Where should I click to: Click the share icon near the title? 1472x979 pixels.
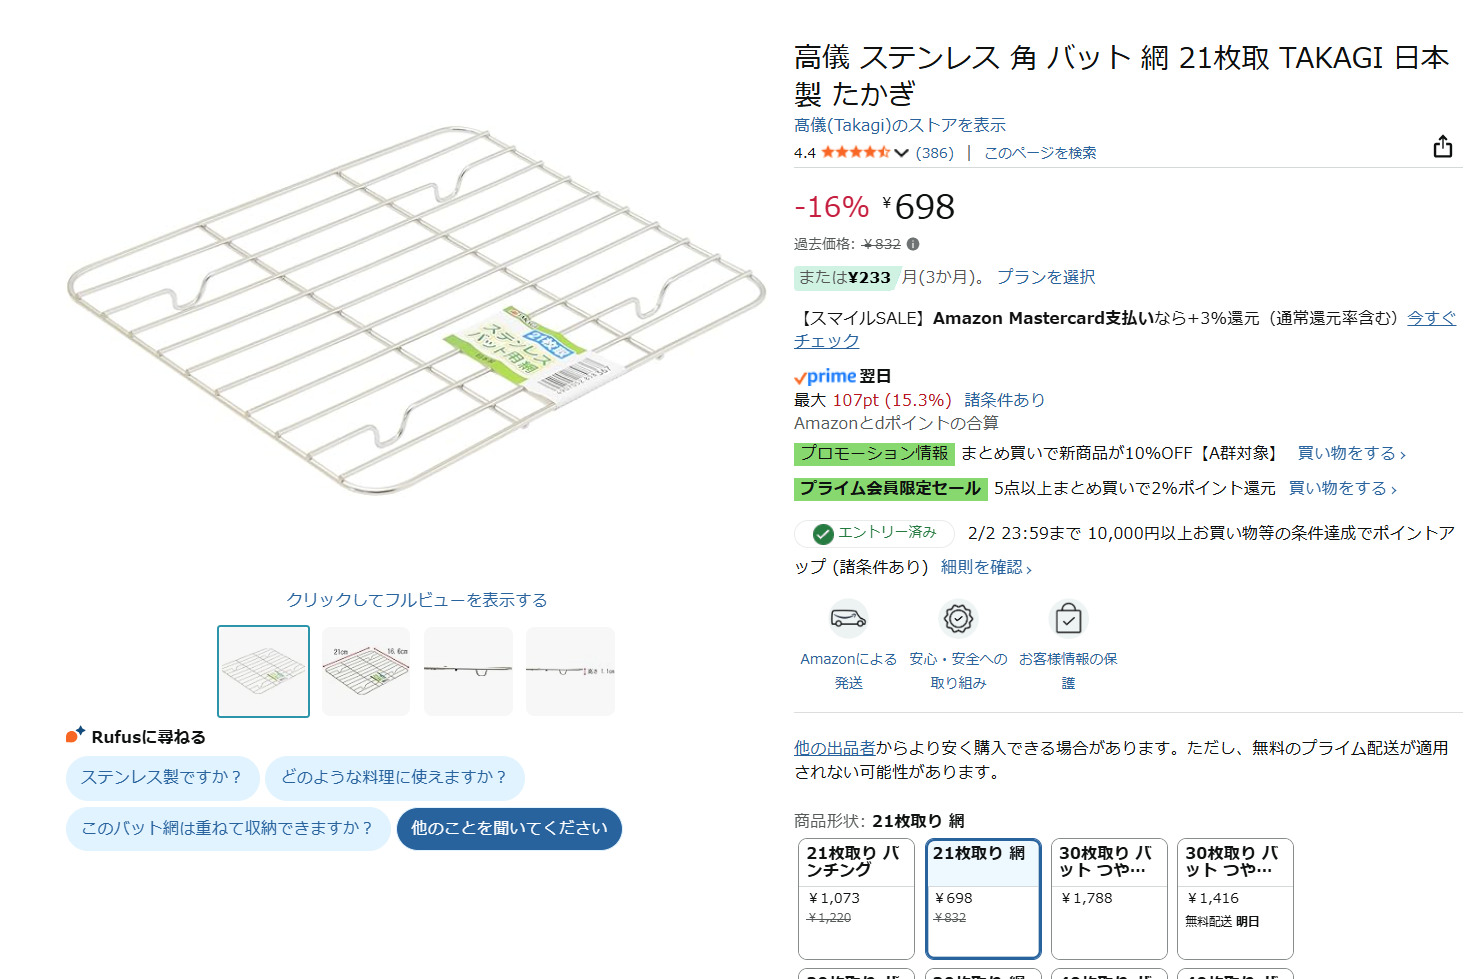click(x=1442, y=147)
